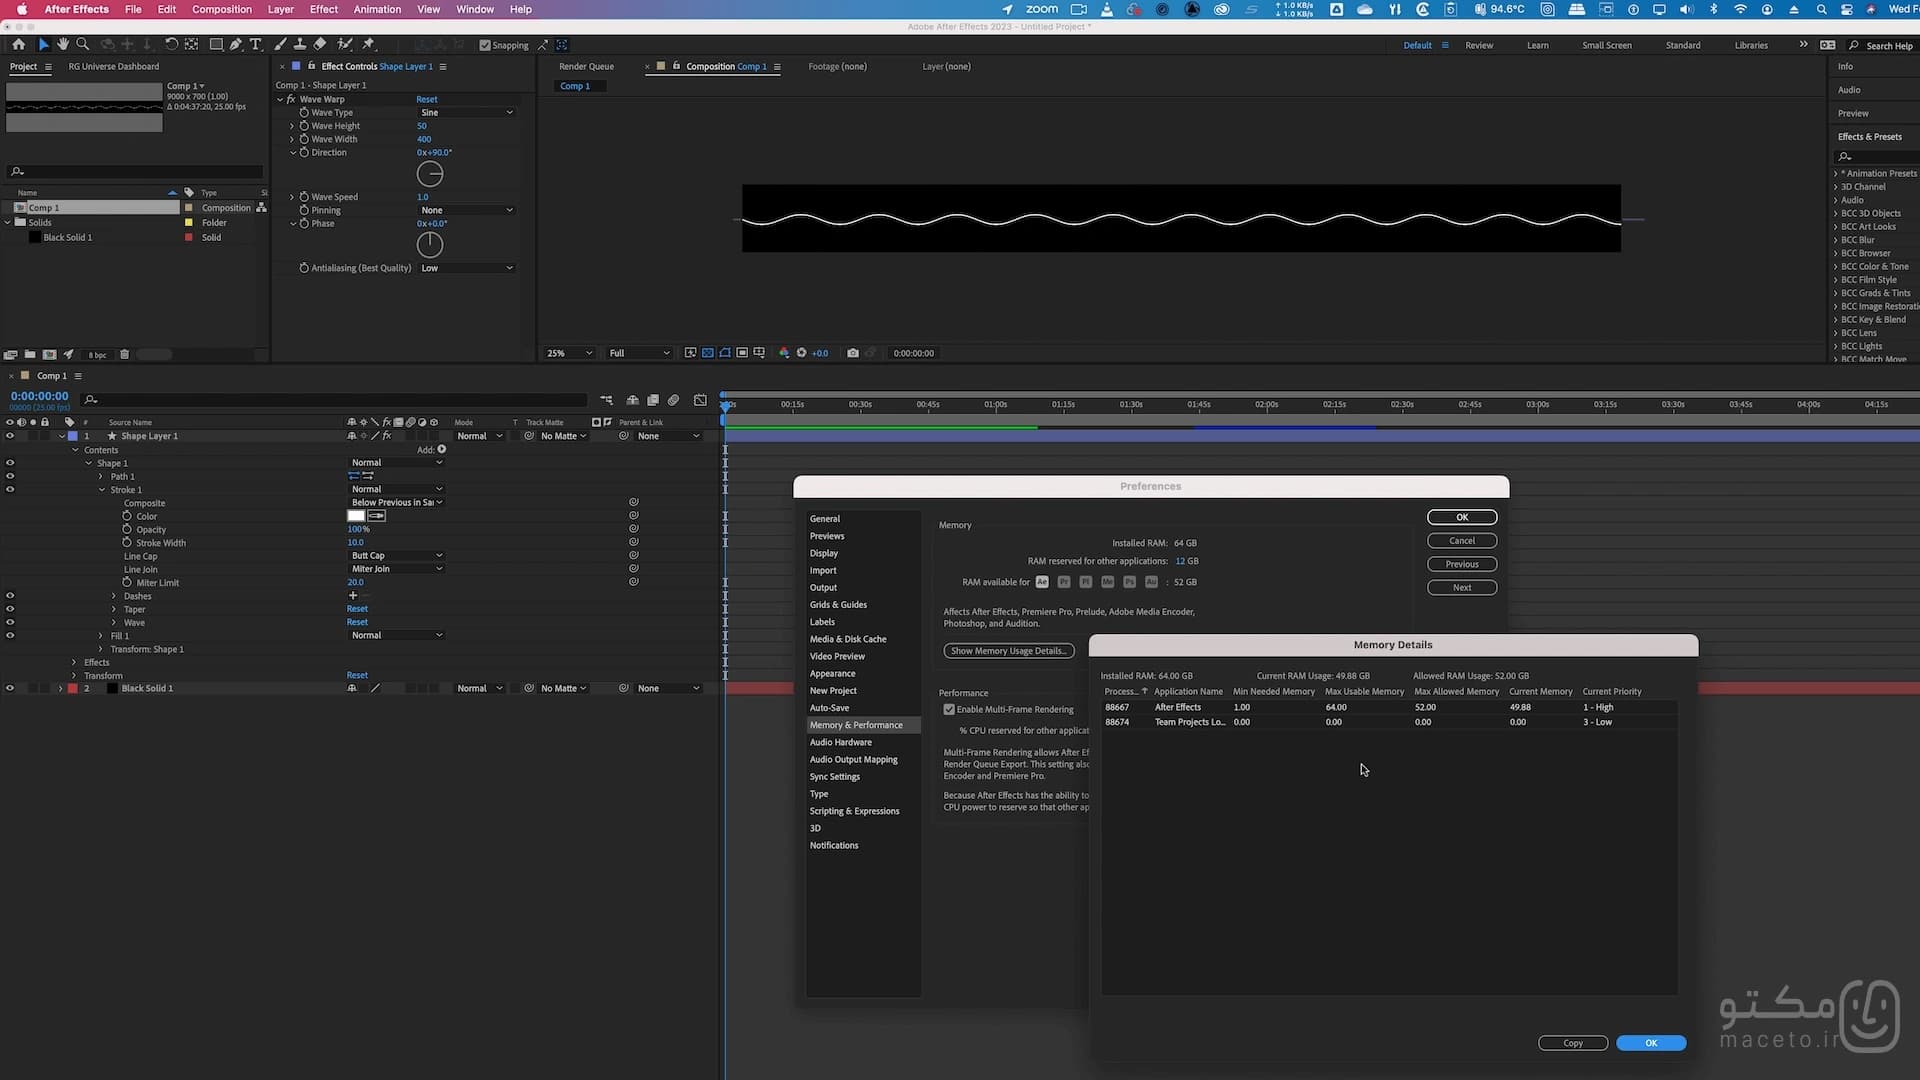Disable Enable Multi-Frame Rendering checkbox

pos(949,710)
